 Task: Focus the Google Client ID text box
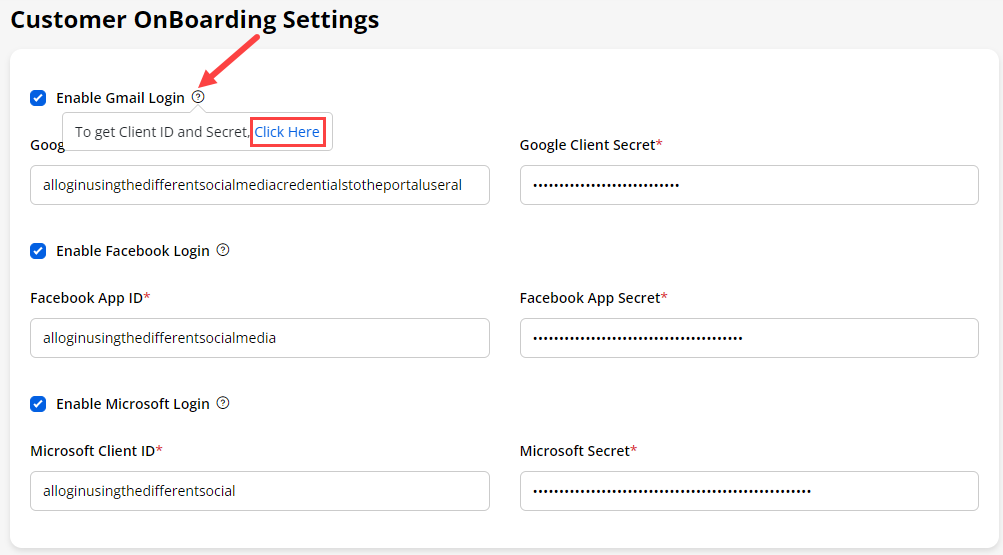260,185
